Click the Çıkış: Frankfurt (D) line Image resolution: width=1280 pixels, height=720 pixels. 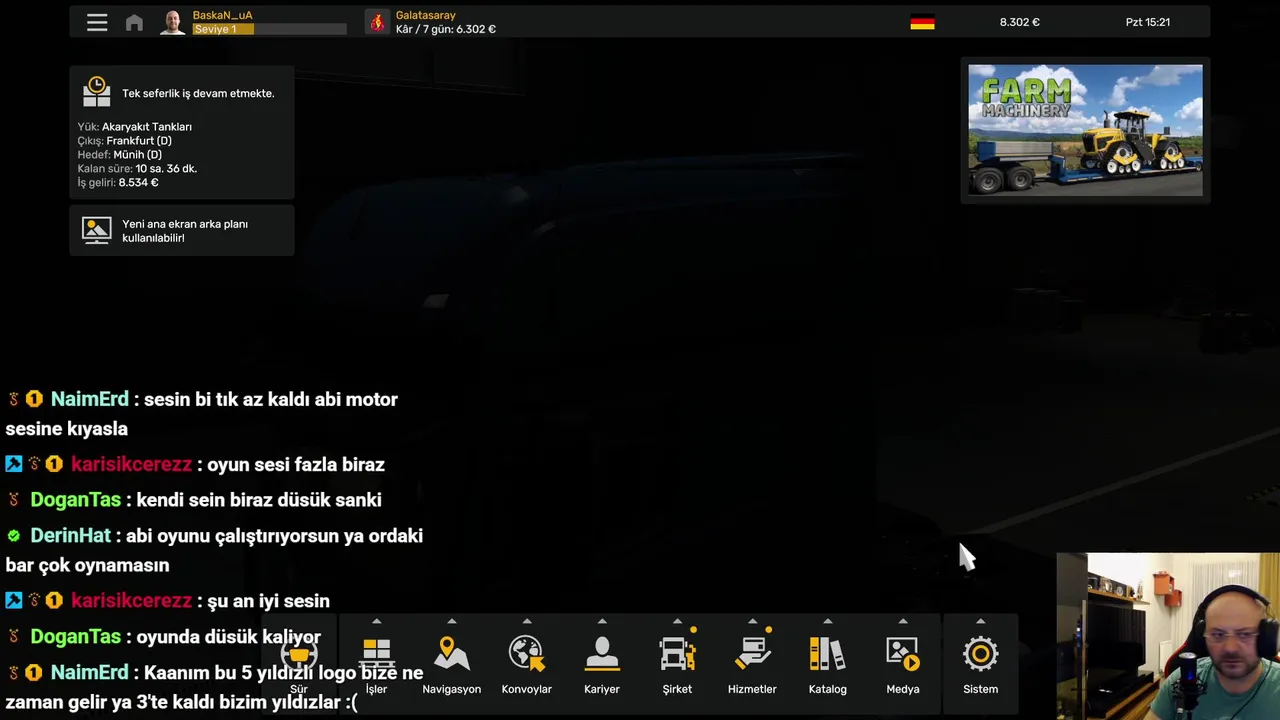click(125, 141)
